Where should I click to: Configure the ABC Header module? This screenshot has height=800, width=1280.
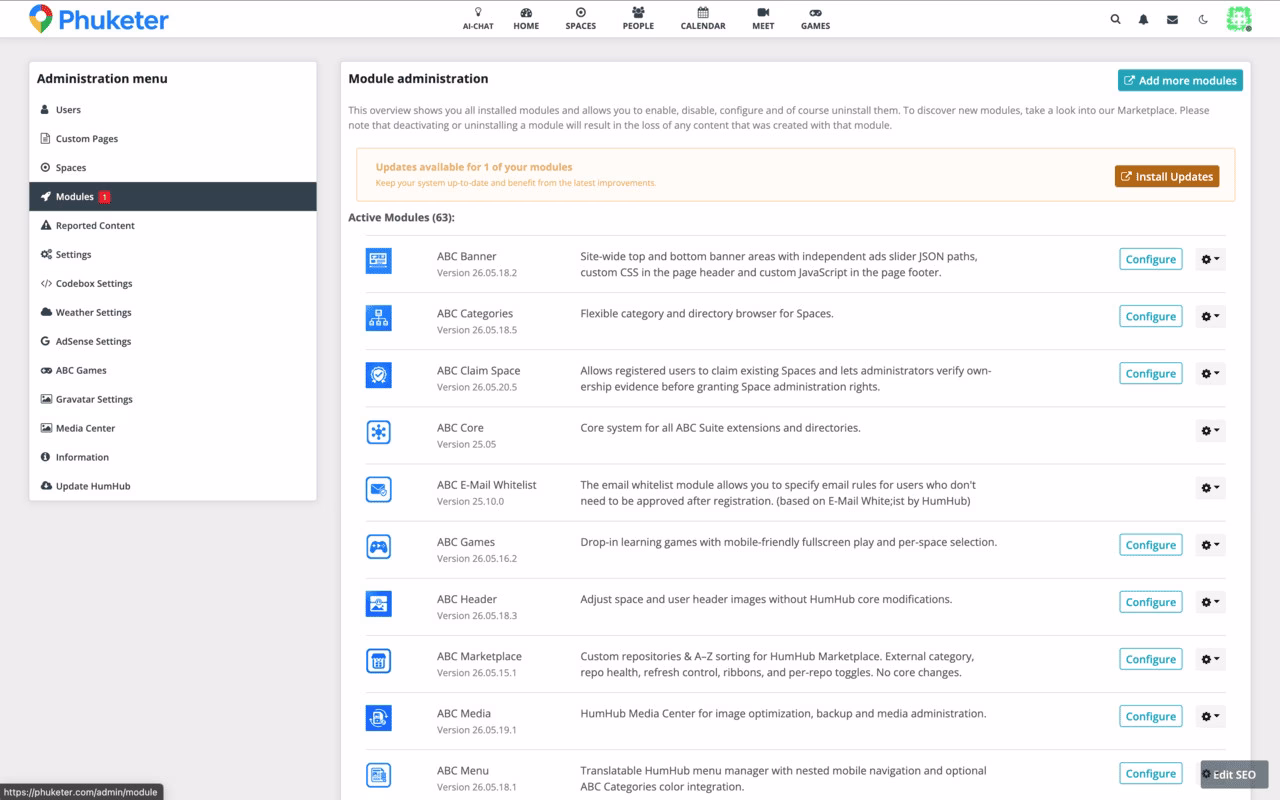coord(1150,603)
